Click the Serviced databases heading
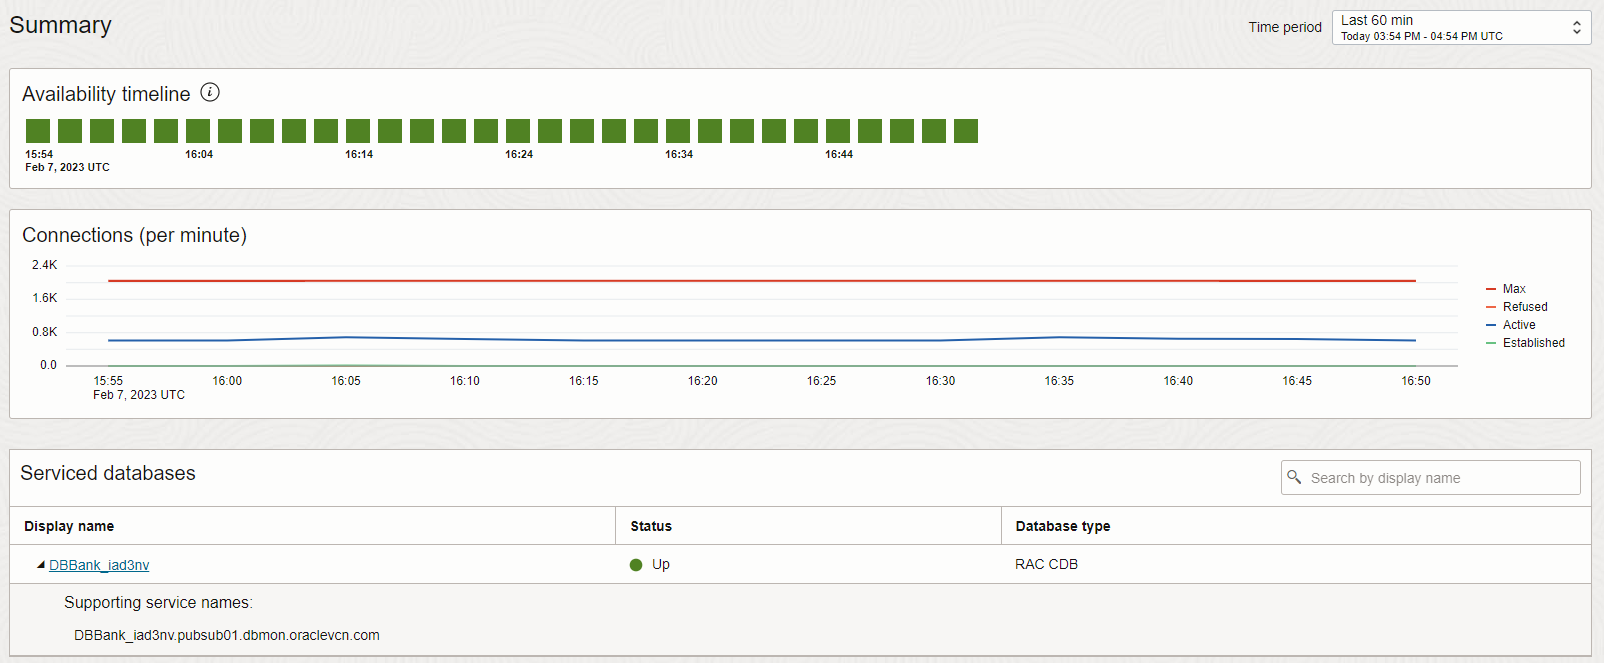 pyautogui.click(x=108, y=473)
